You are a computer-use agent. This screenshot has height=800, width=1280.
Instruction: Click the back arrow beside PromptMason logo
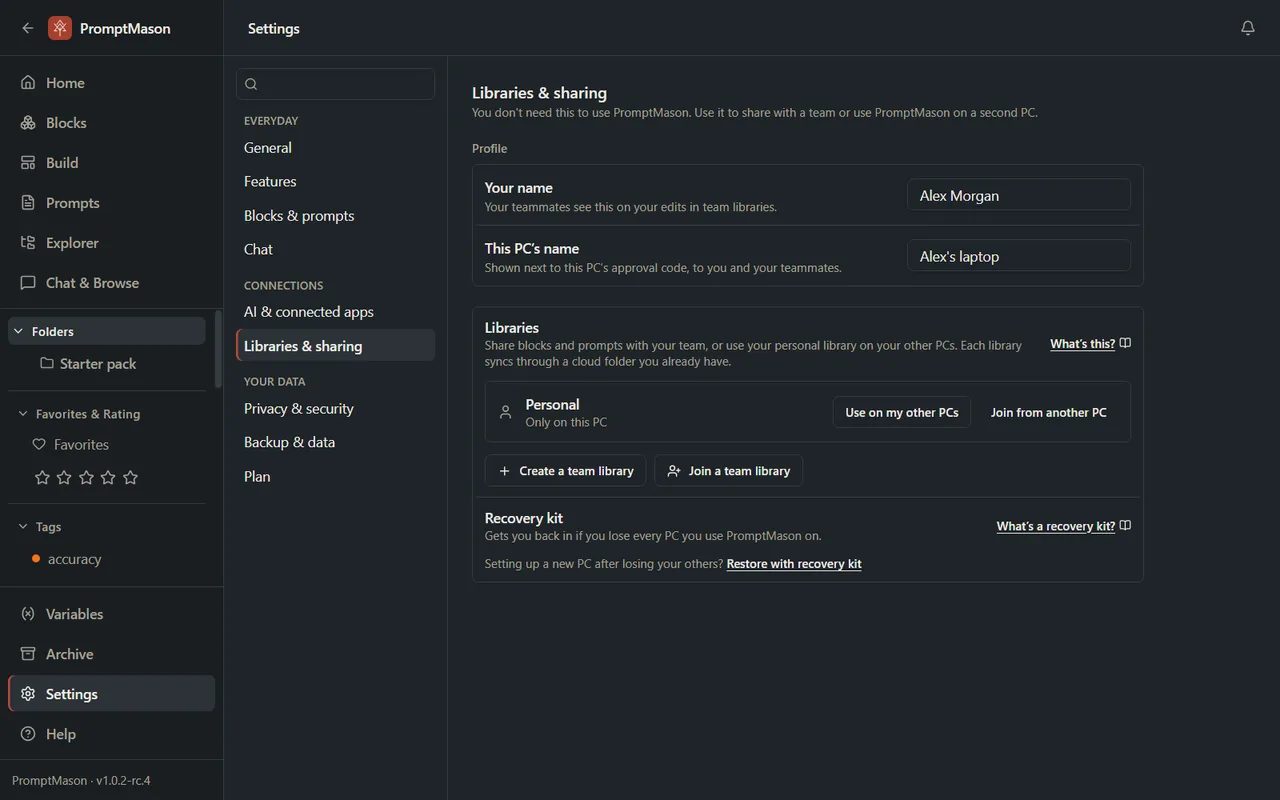pos(28,28)
